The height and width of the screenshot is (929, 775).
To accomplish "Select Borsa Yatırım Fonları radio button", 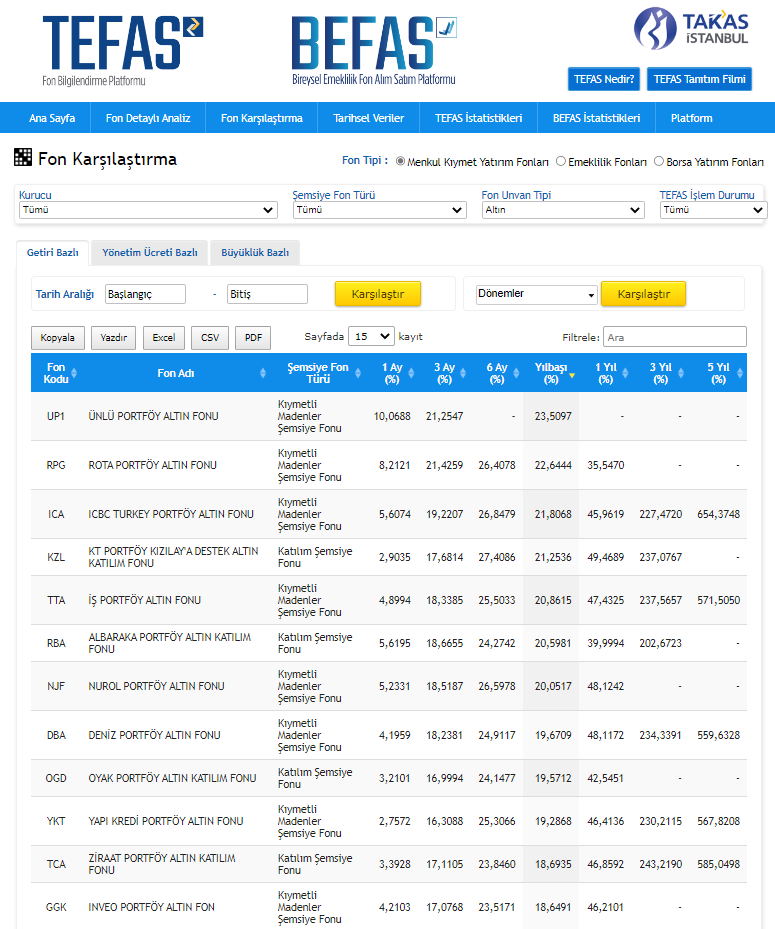I will [658, 161].
